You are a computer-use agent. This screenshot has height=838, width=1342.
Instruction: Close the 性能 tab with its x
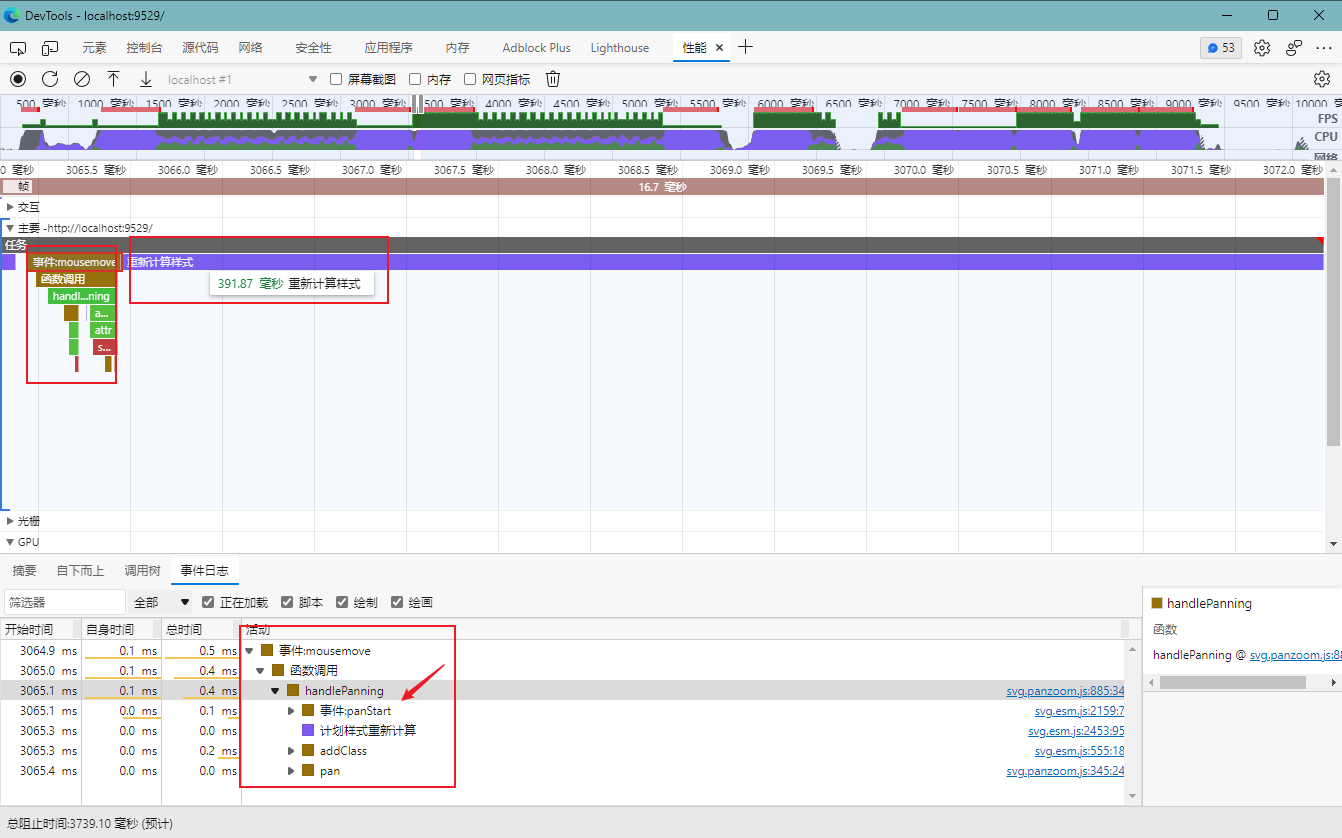(x=719, y=48)
